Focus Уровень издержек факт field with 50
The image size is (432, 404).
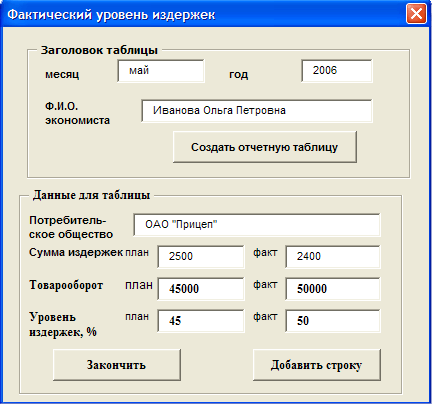point(333,321)
